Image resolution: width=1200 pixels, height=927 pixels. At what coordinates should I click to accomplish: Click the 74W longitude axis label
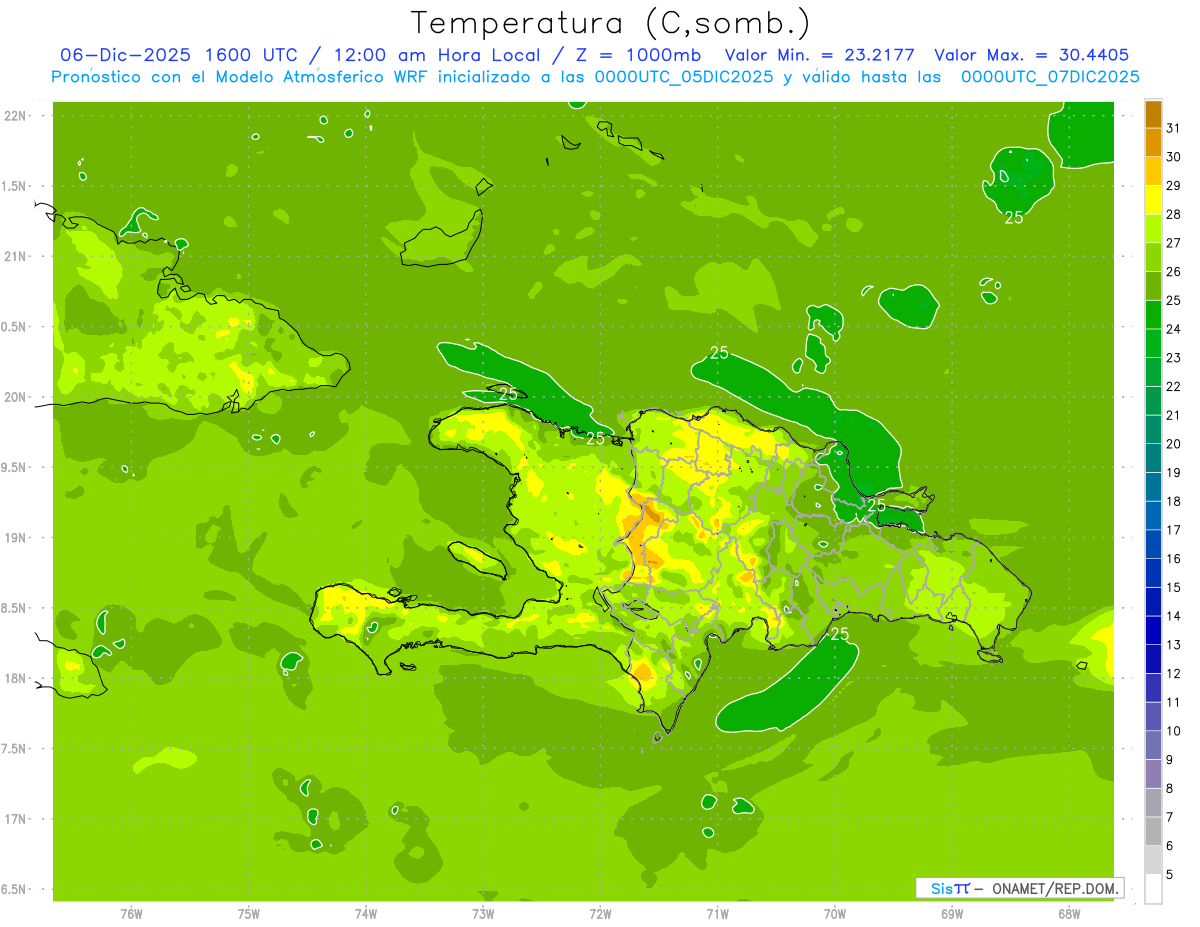tap(366, 913)
